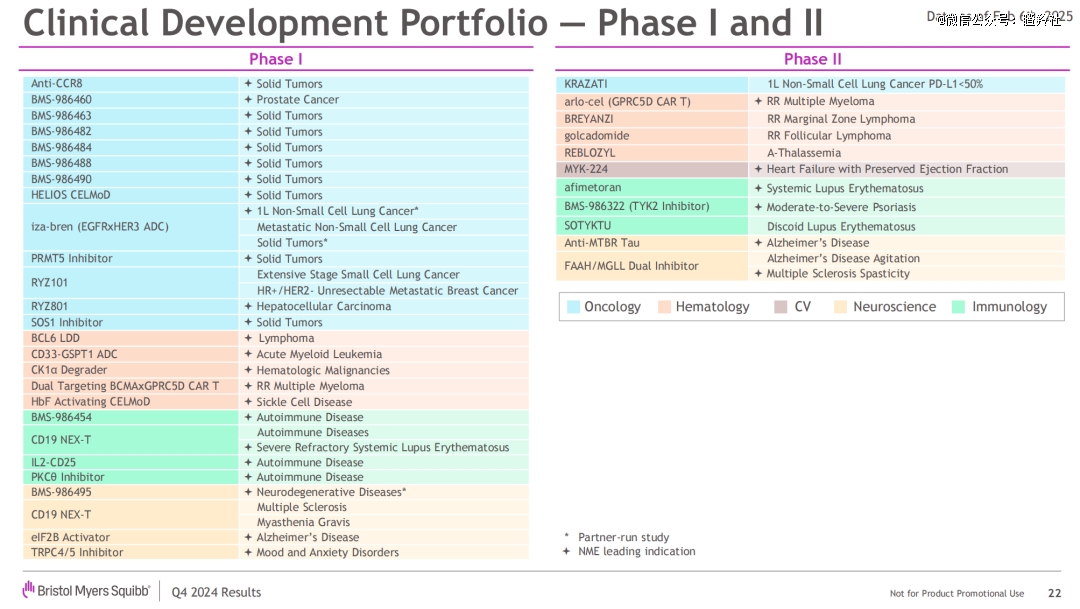Image resolution: width=1080 pixels, height=609 pixels.
Task: Select the Hematology legend color swatch
Action: pos(664,307)
